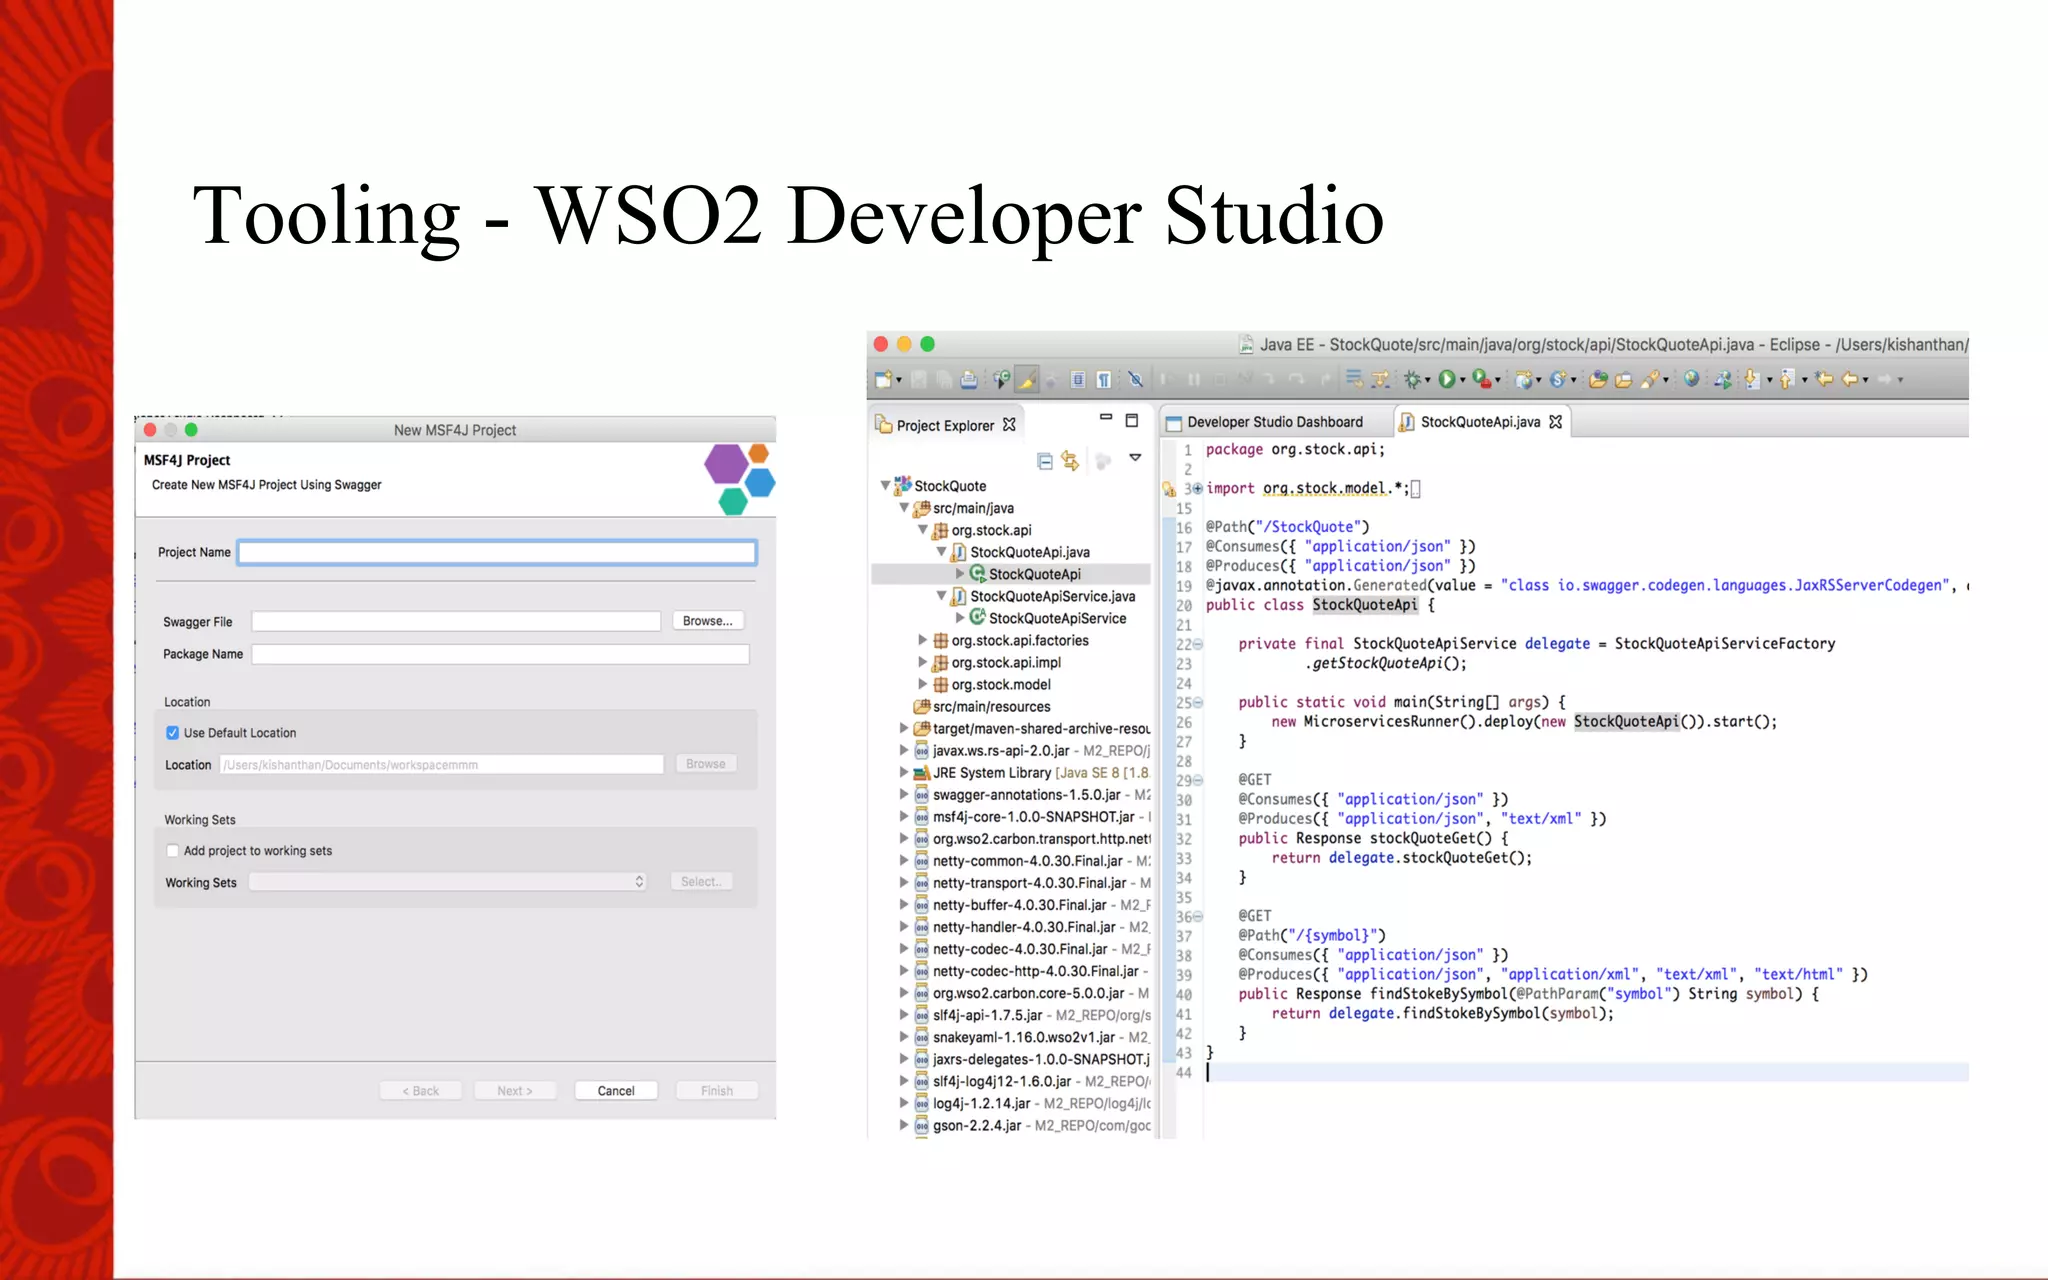Click the Swagger File input field
The height and width of the screenshot is (1280, 2048).
coord(456,621)
